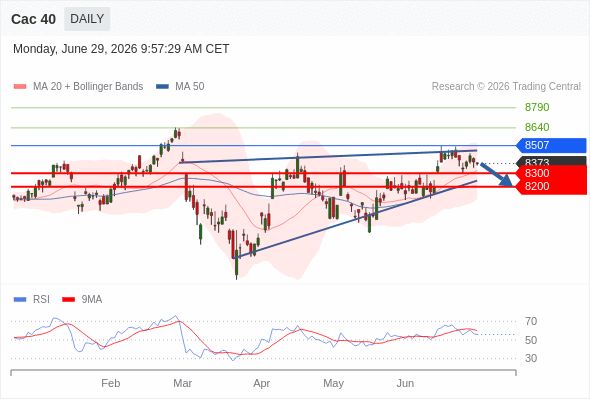This screenshot has width=590, height=400.
Task: Click the Mar label on time axis
Action: (182, 383)
